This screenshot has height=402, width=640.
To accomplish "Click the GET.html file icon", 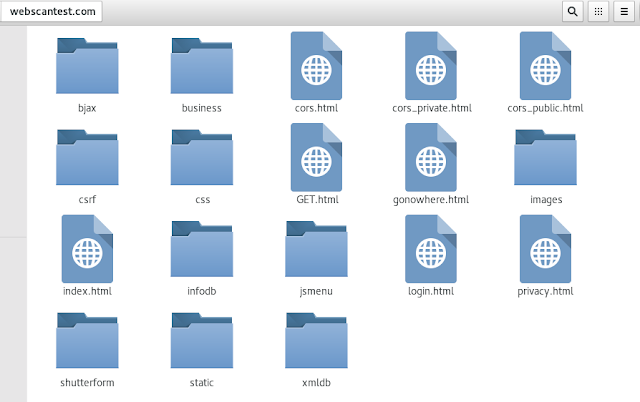I will pos(316,157).
